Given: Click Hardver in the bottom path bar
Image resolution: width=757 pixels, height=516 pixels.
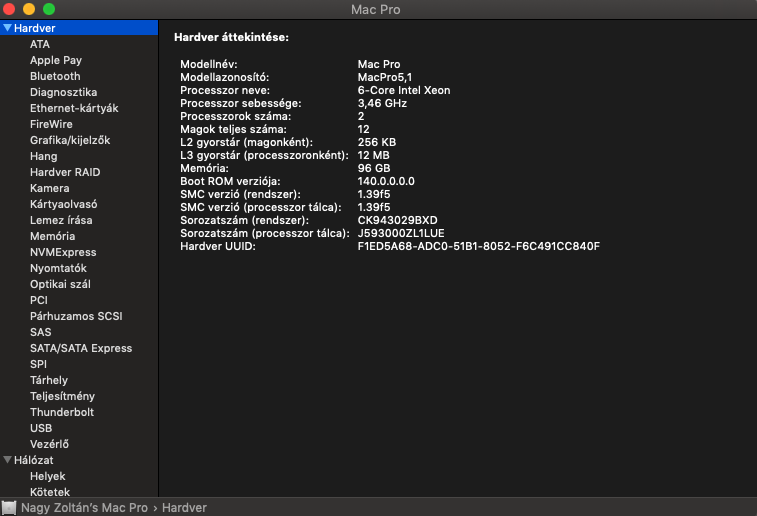Looking at the screenshot, I should pos(184,508).
